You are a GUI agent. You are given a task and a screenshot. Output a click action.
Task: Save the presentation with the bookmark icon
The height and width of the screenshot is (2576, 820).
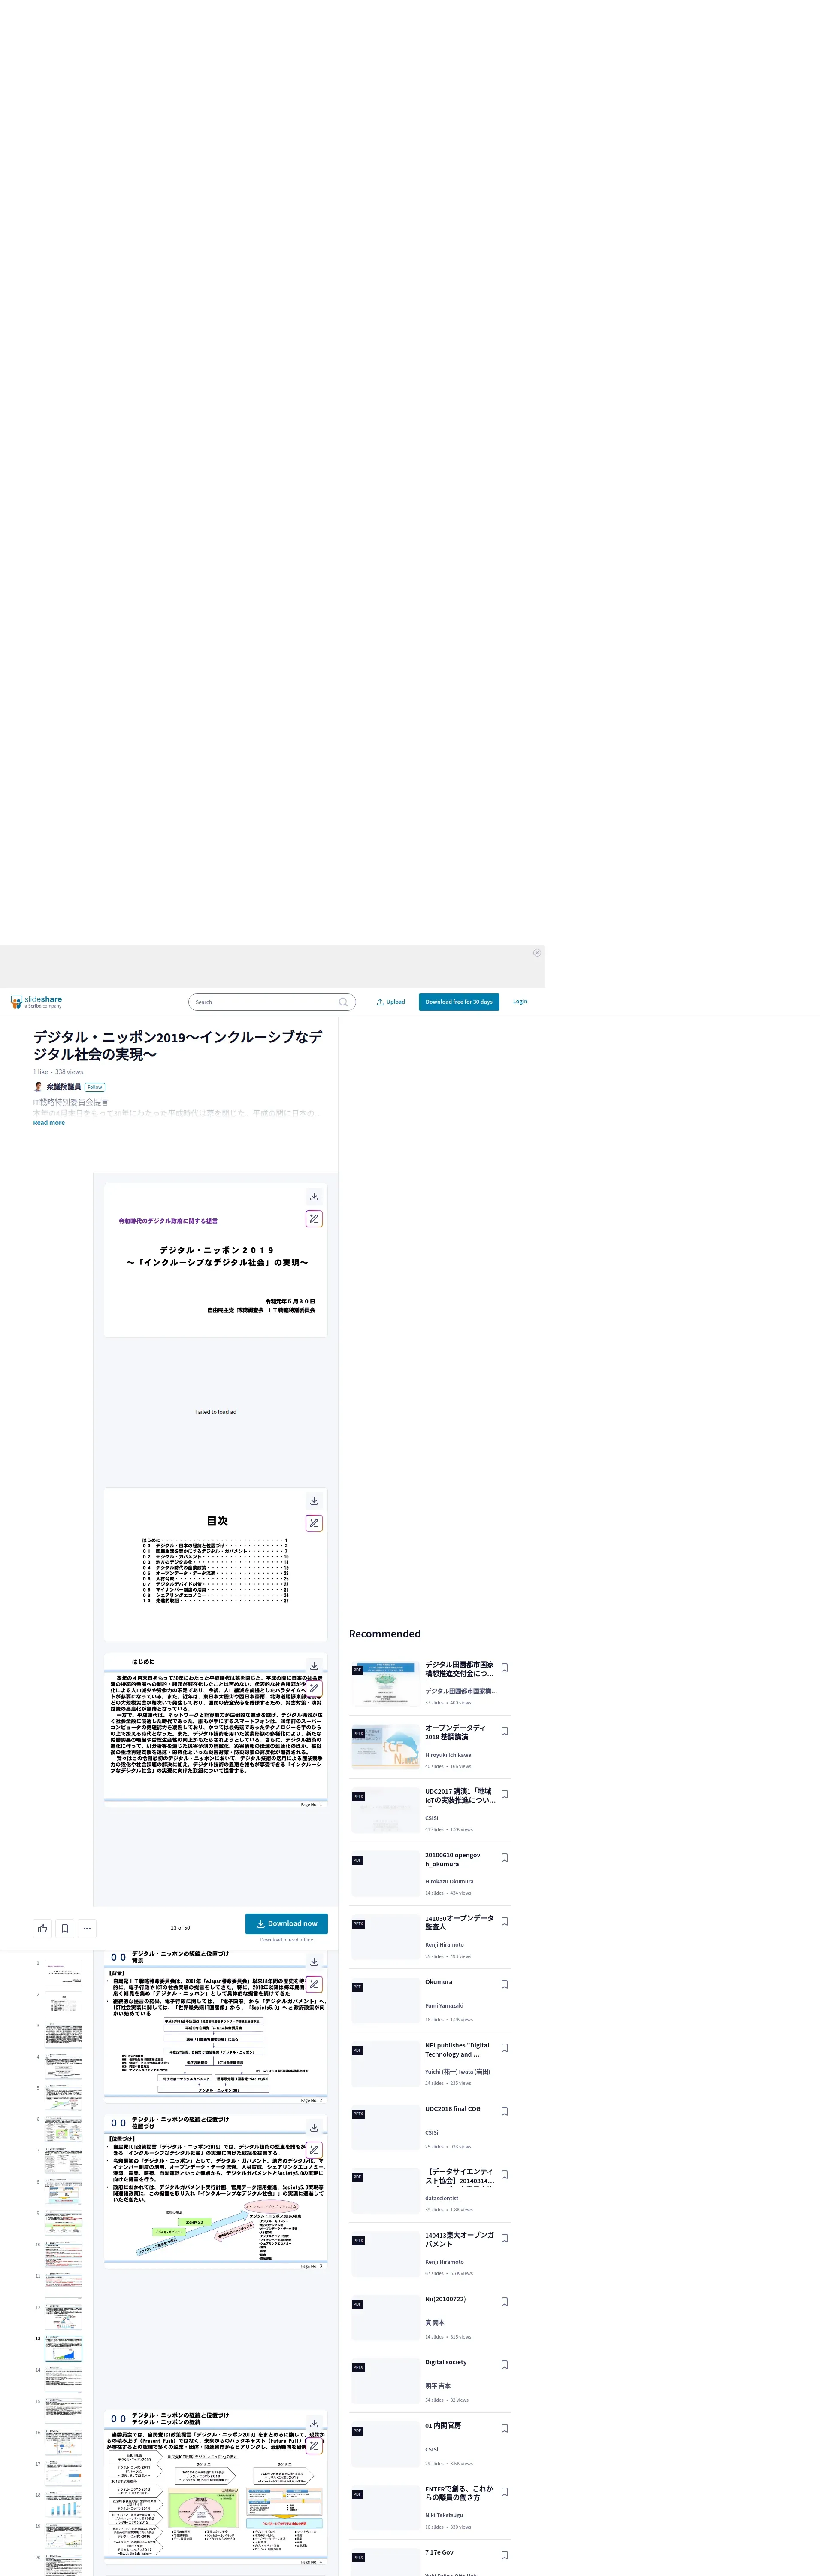coord(65,1928)
